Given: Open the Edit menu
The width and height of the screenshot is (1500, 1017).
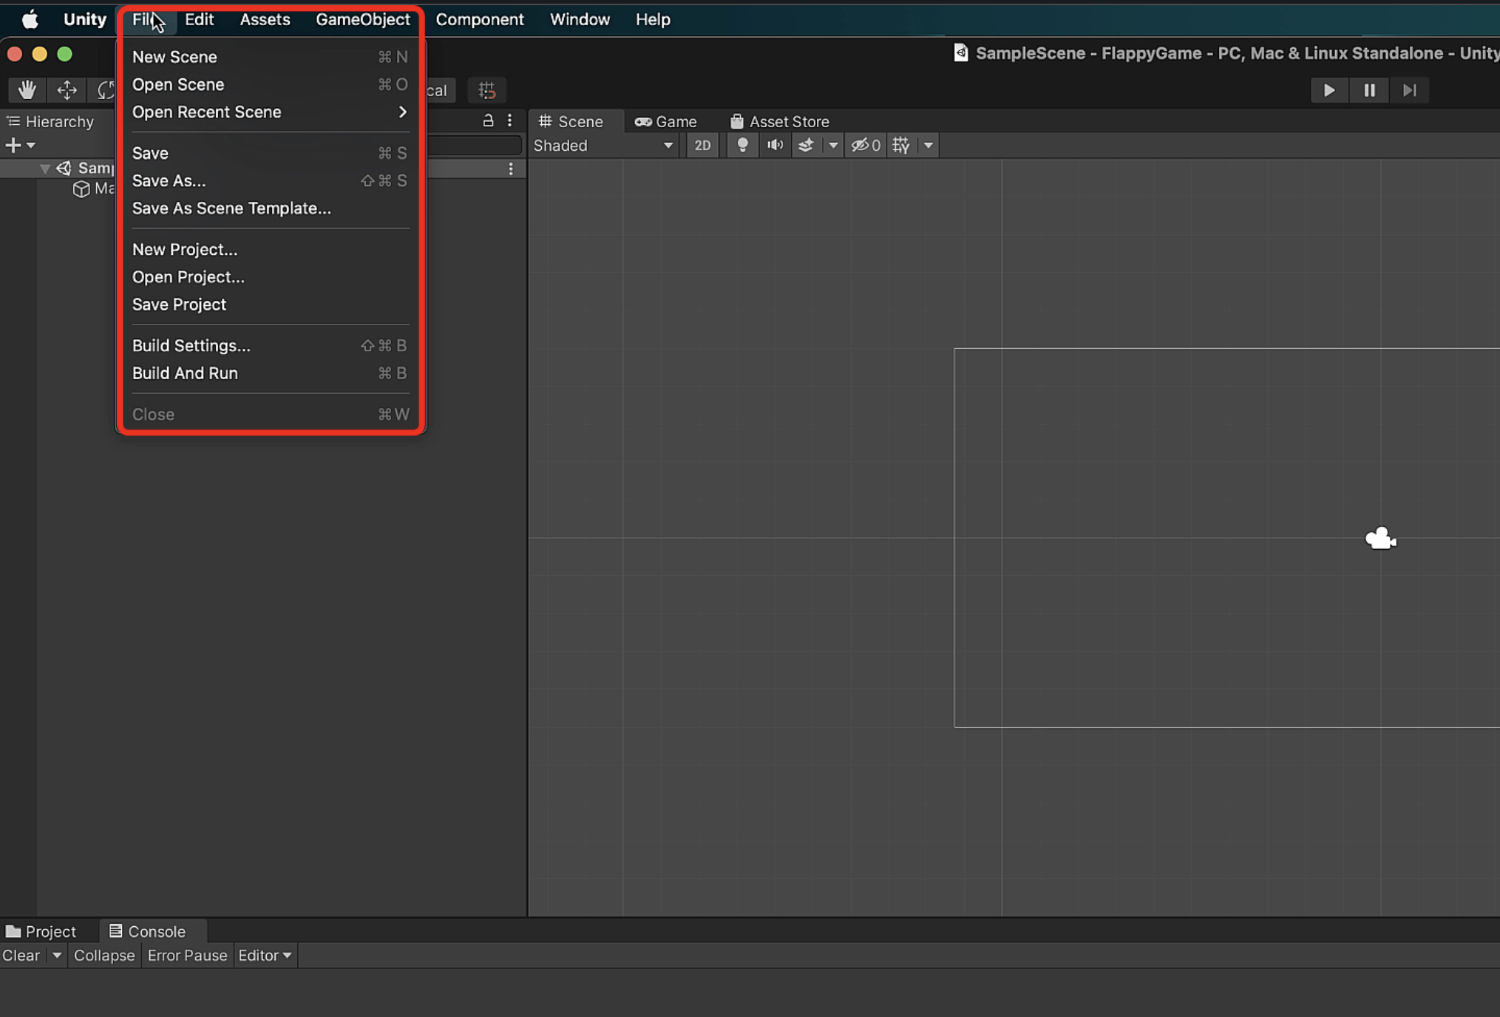Looking at the screenshot, I should coord(199,19).
